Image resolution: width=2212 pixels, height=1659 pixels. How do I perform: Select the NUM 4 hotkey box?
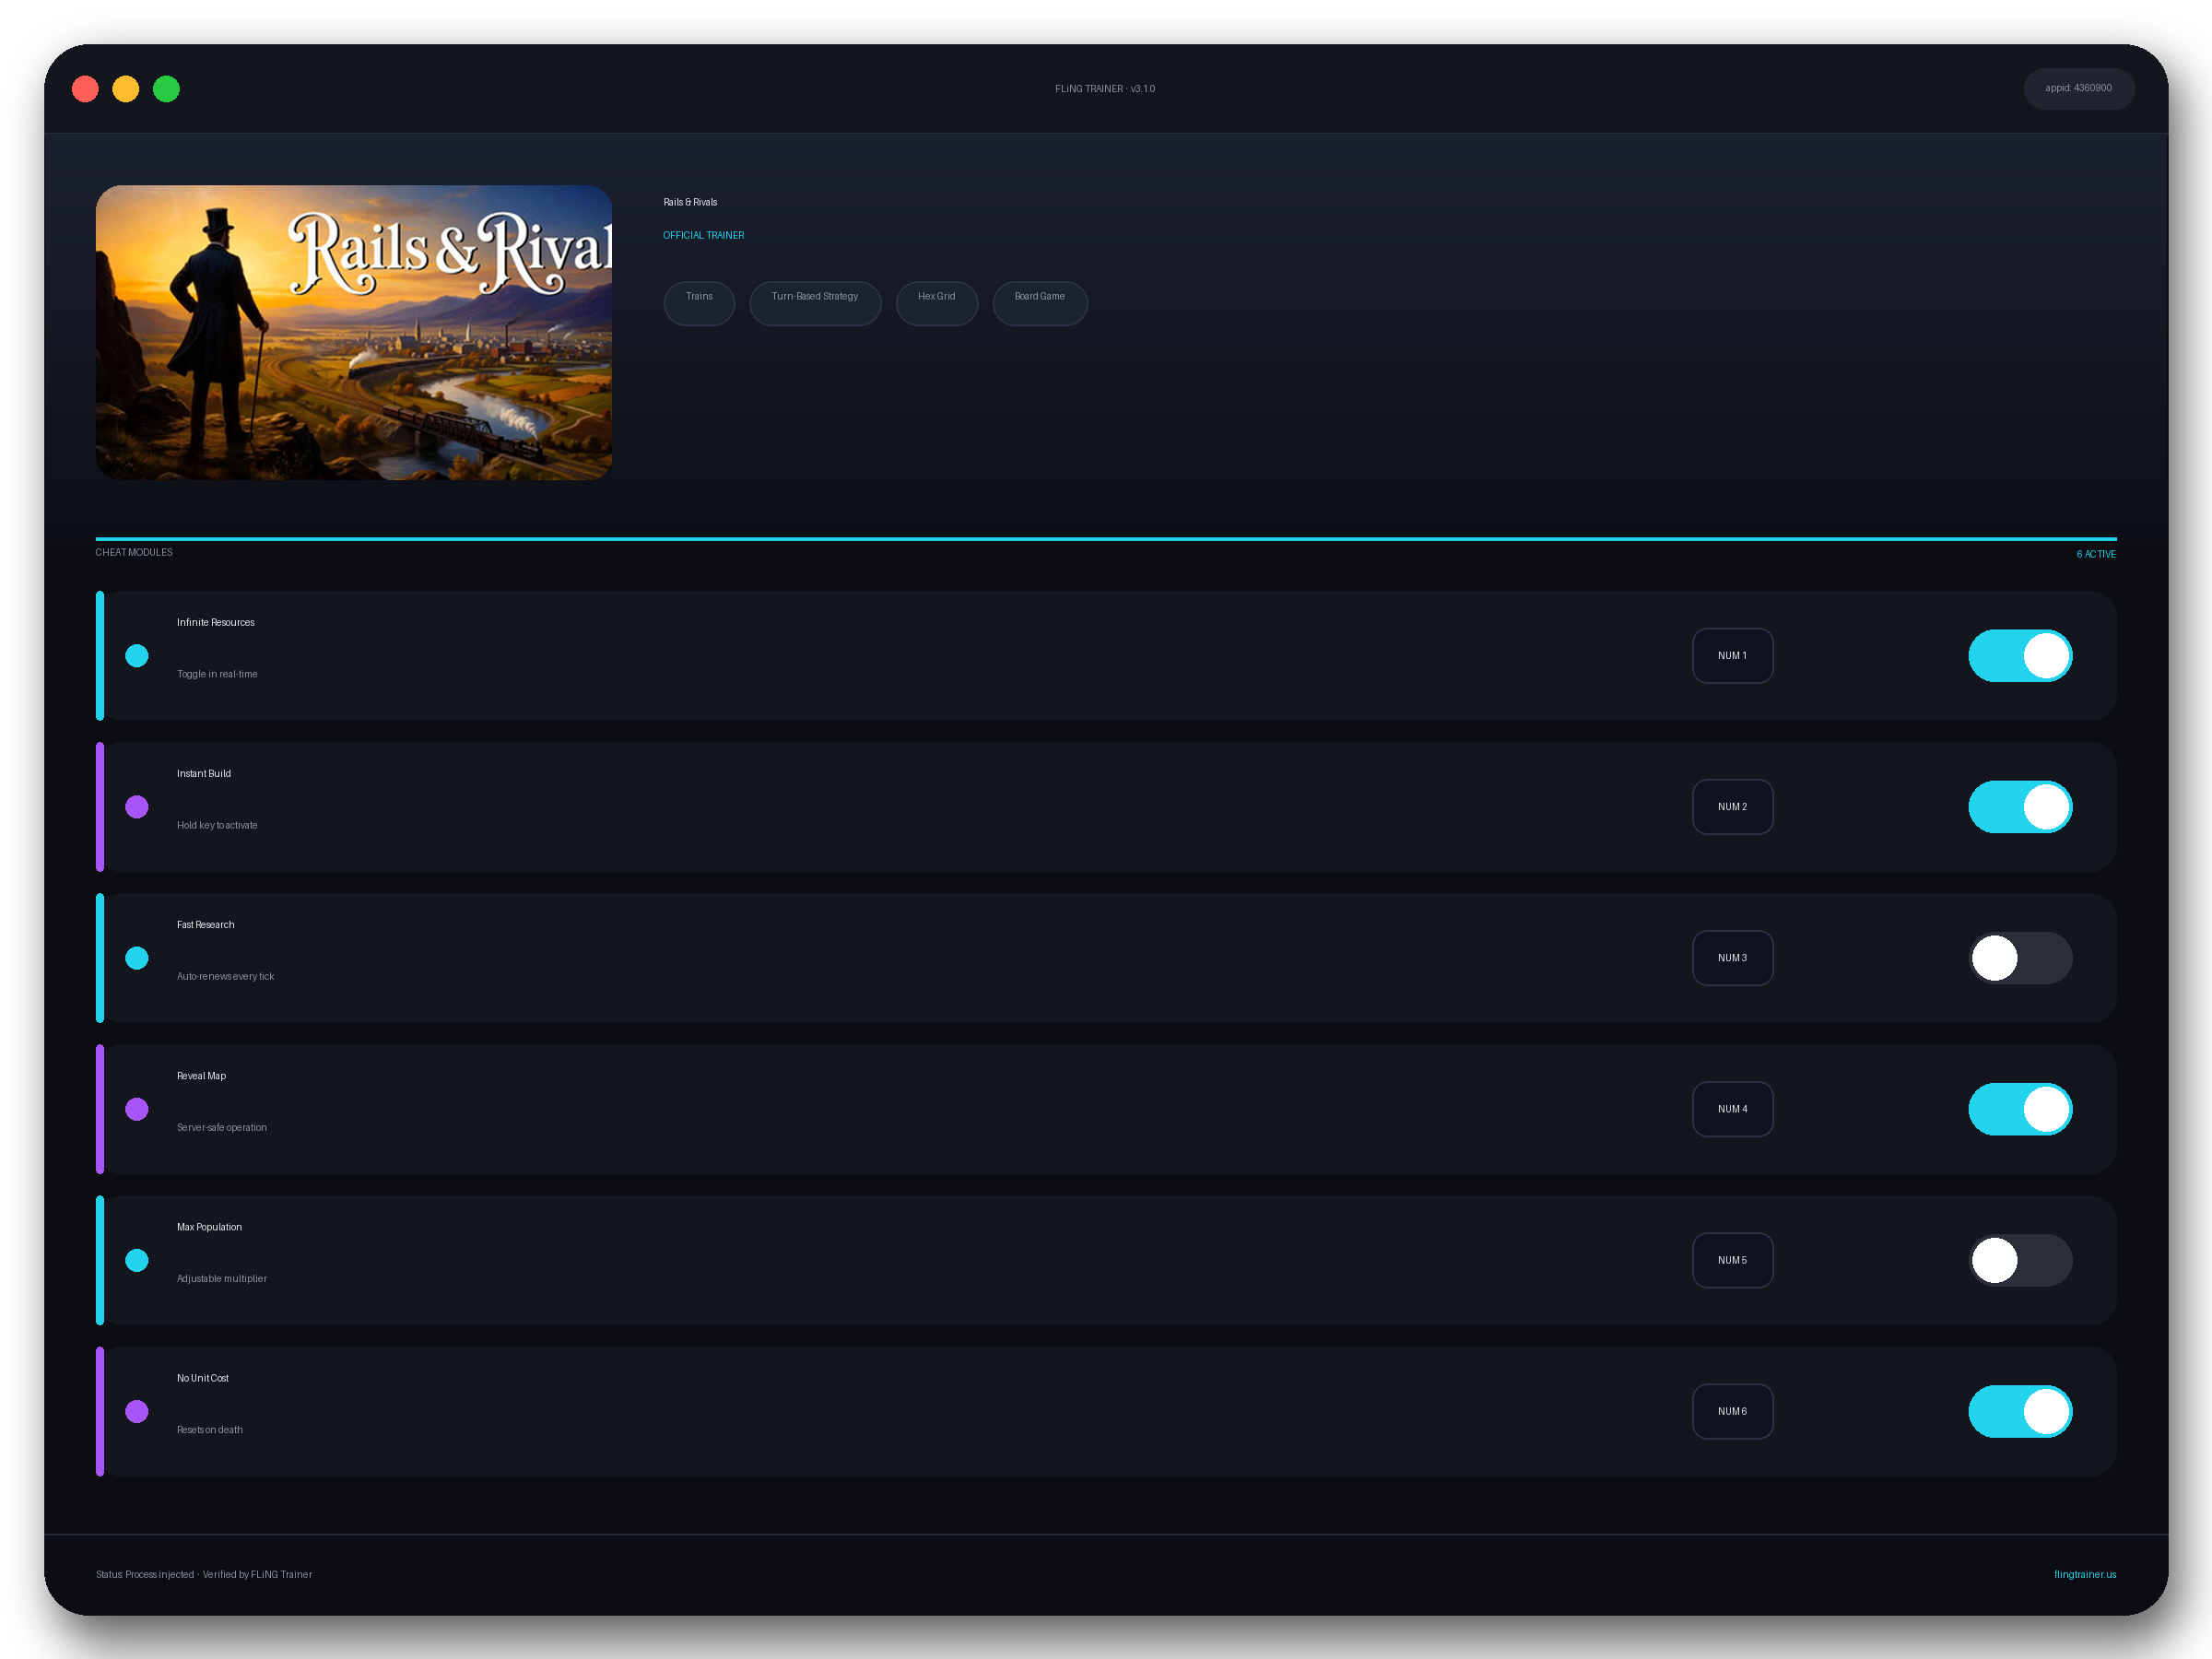point(1732,1109)
